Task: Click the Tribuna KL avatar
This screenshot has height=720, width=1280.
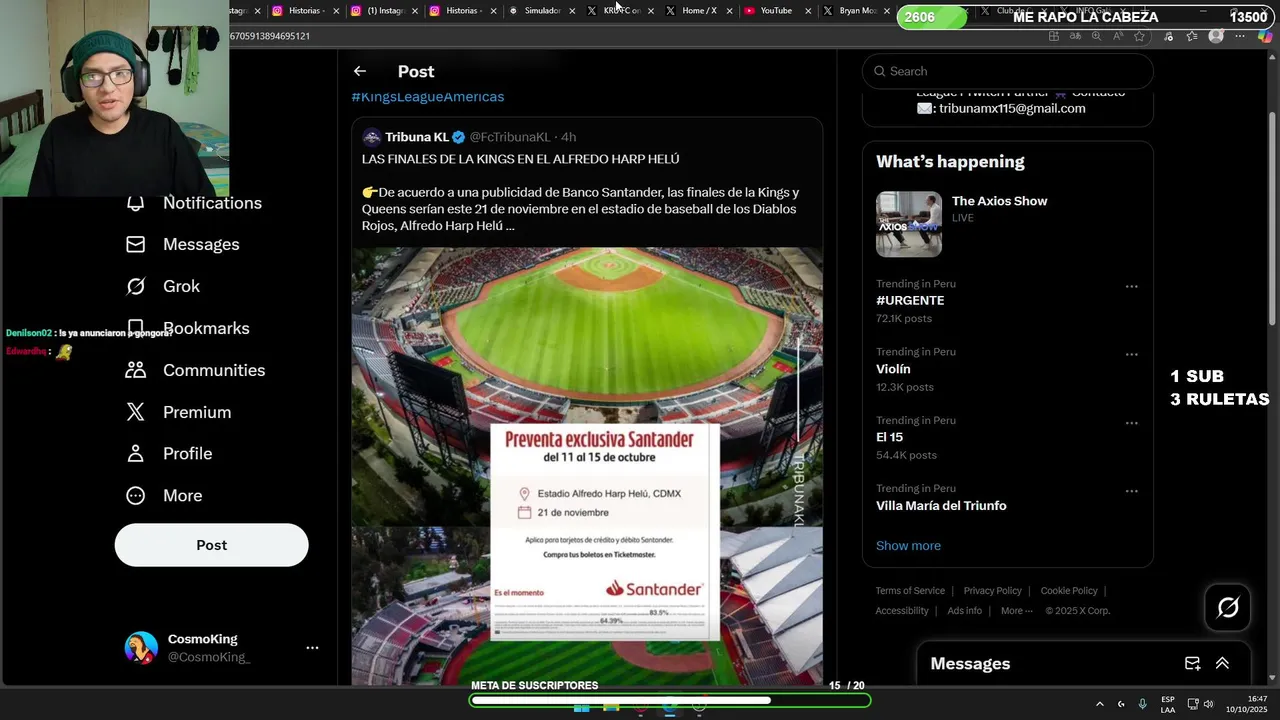Action: click(x=371, y=137)
